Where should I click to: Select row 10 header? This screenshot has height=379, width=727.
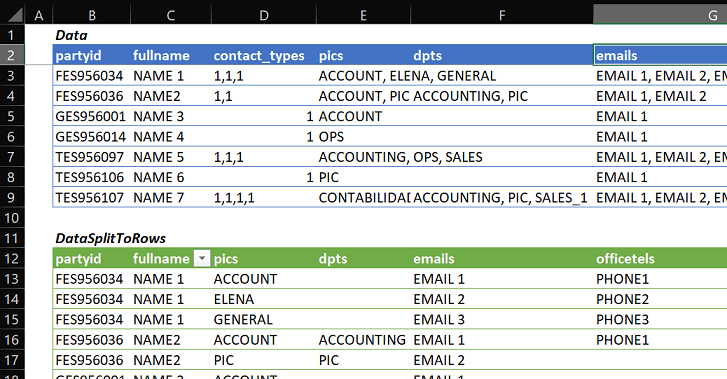point(12,218)
